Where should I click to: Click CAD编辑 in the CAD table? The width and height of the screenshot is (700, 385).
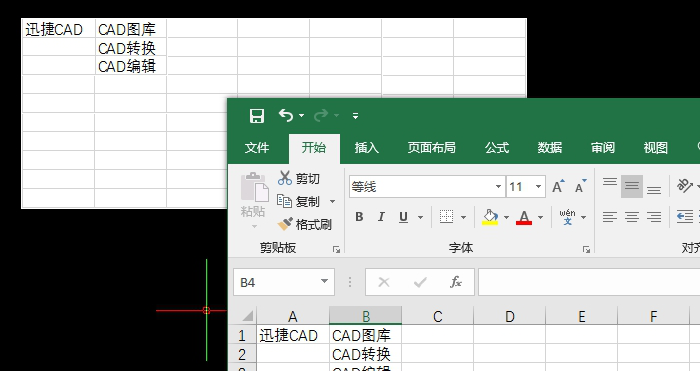[127, 67]
